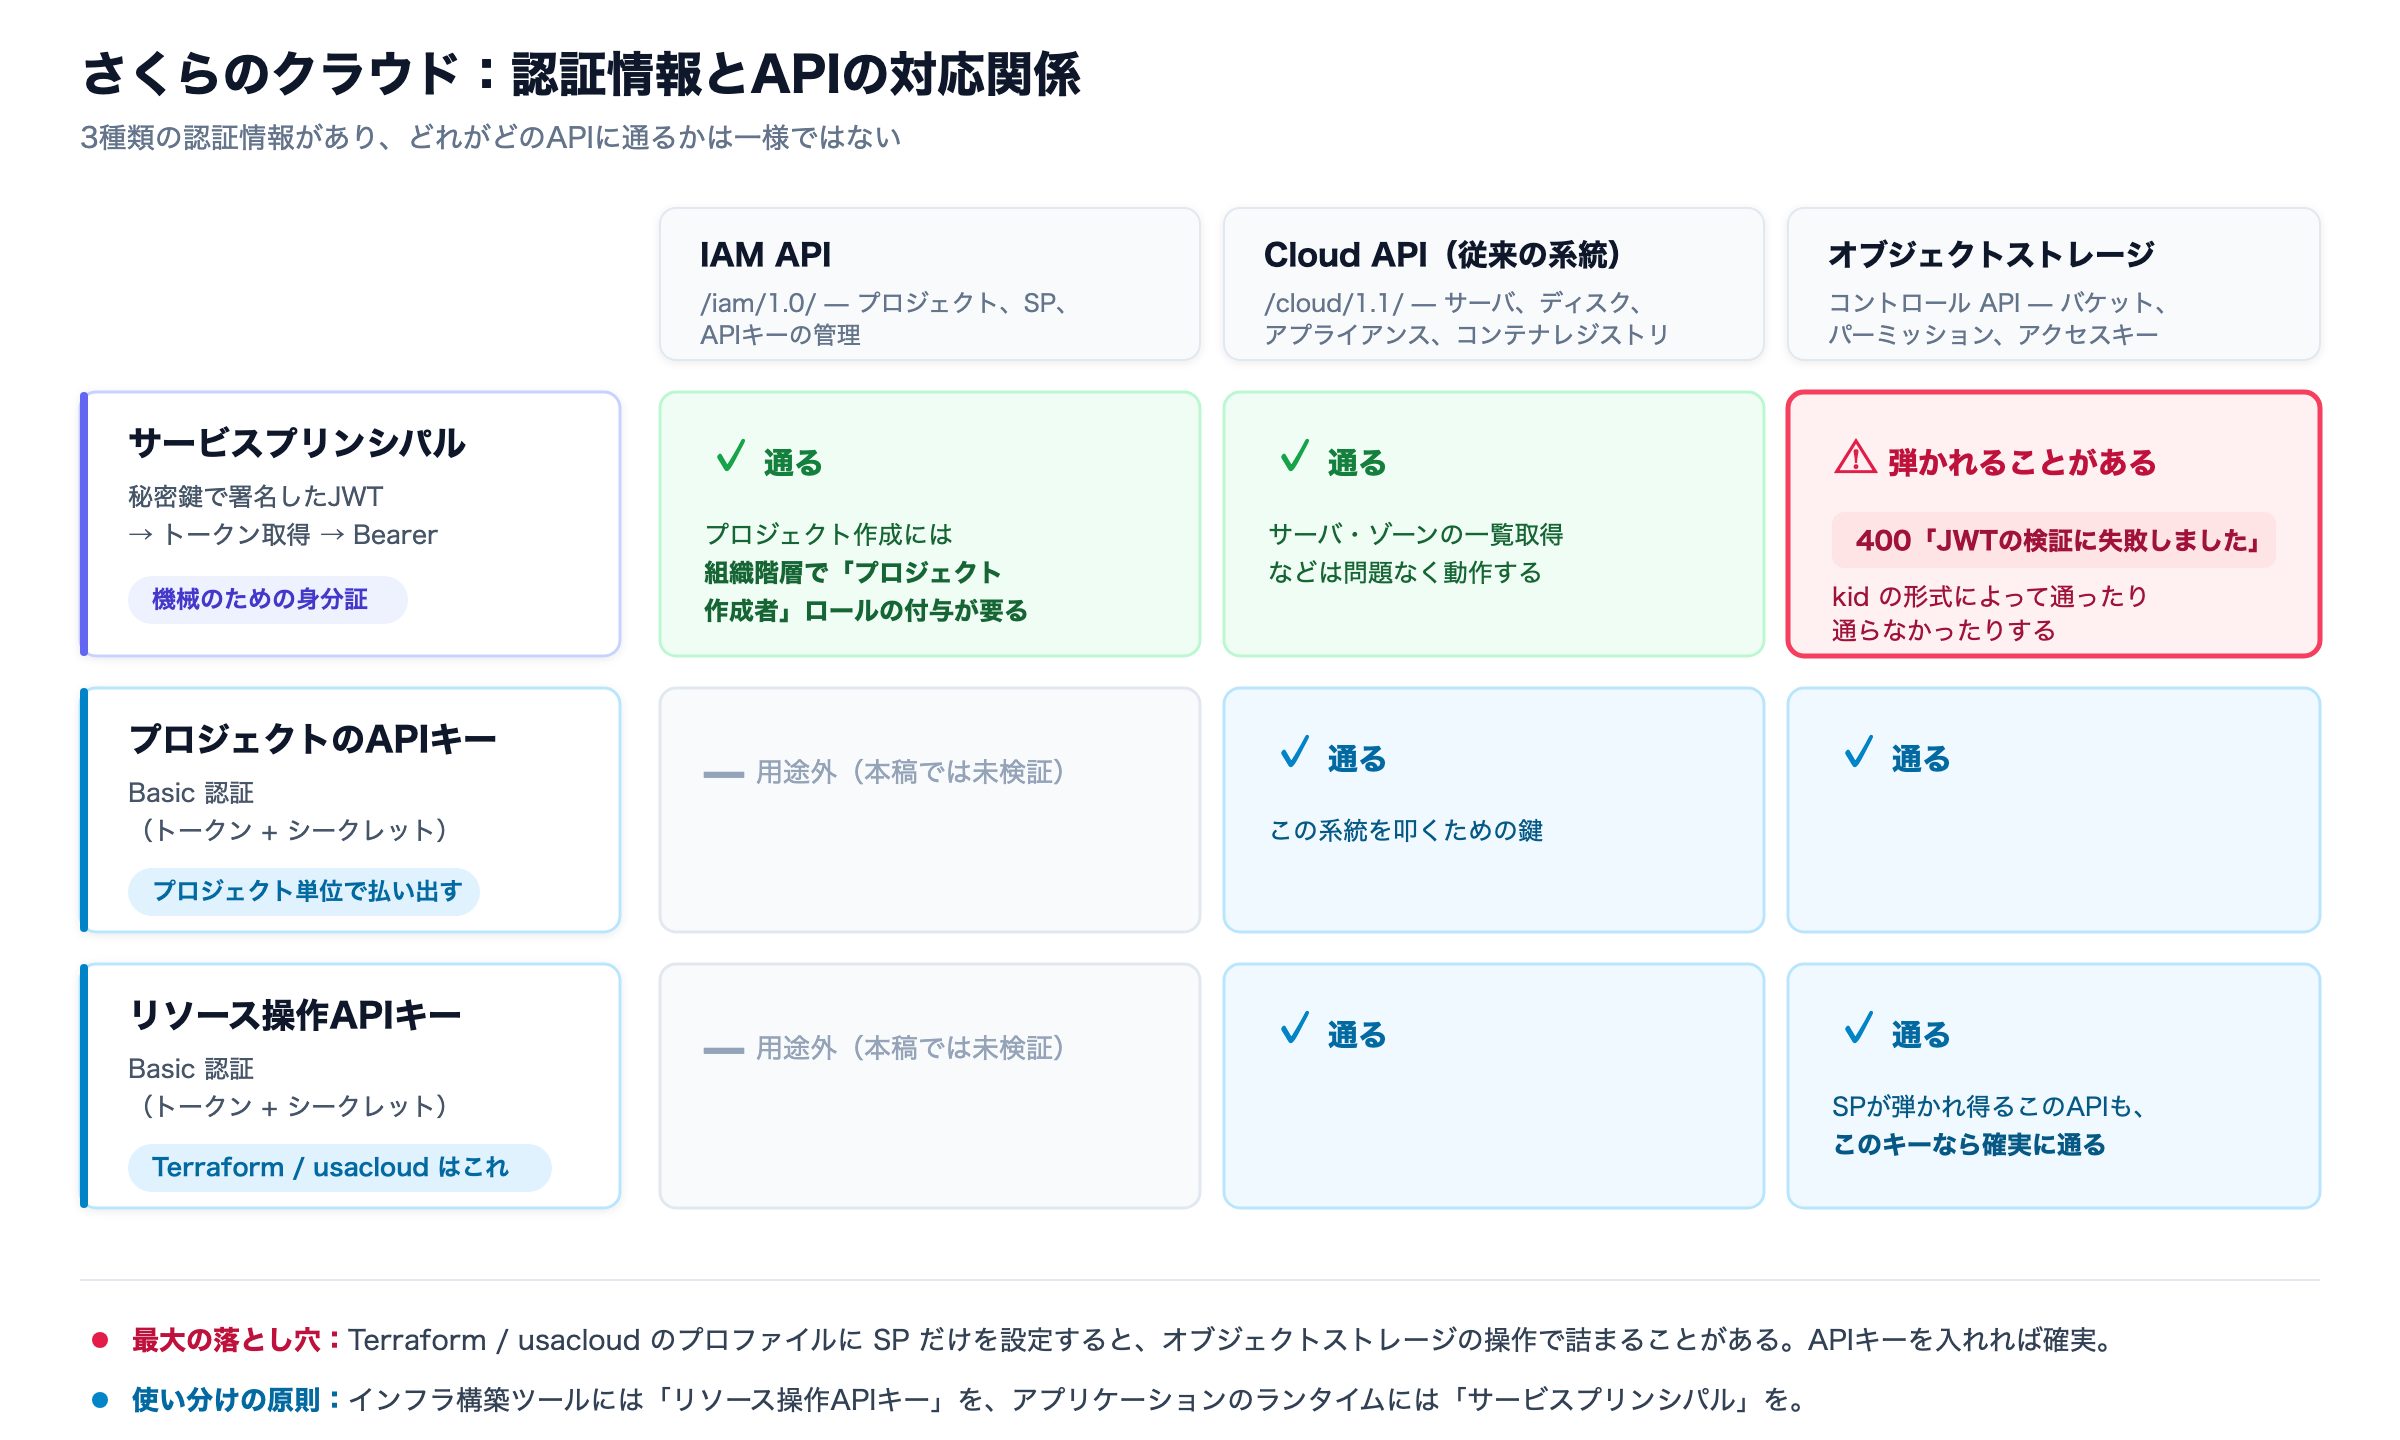The image size is (2400, 1440).
Task: Click the blue checkmark above 'この系統を叩くための鍵'
Action: click(x=1294, y=752)
